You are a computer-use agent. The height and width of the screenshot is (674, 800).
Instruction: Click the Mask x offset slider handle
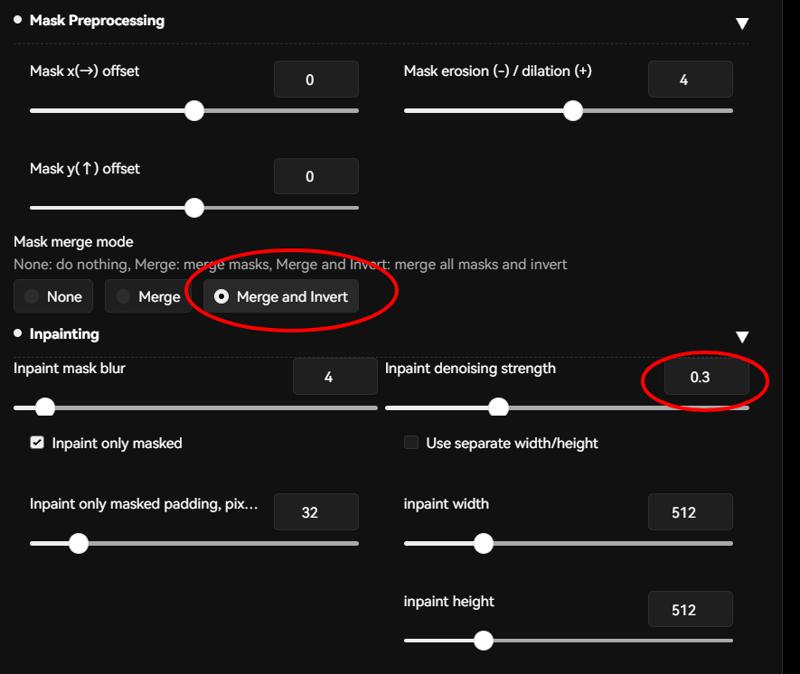[194, 111]
